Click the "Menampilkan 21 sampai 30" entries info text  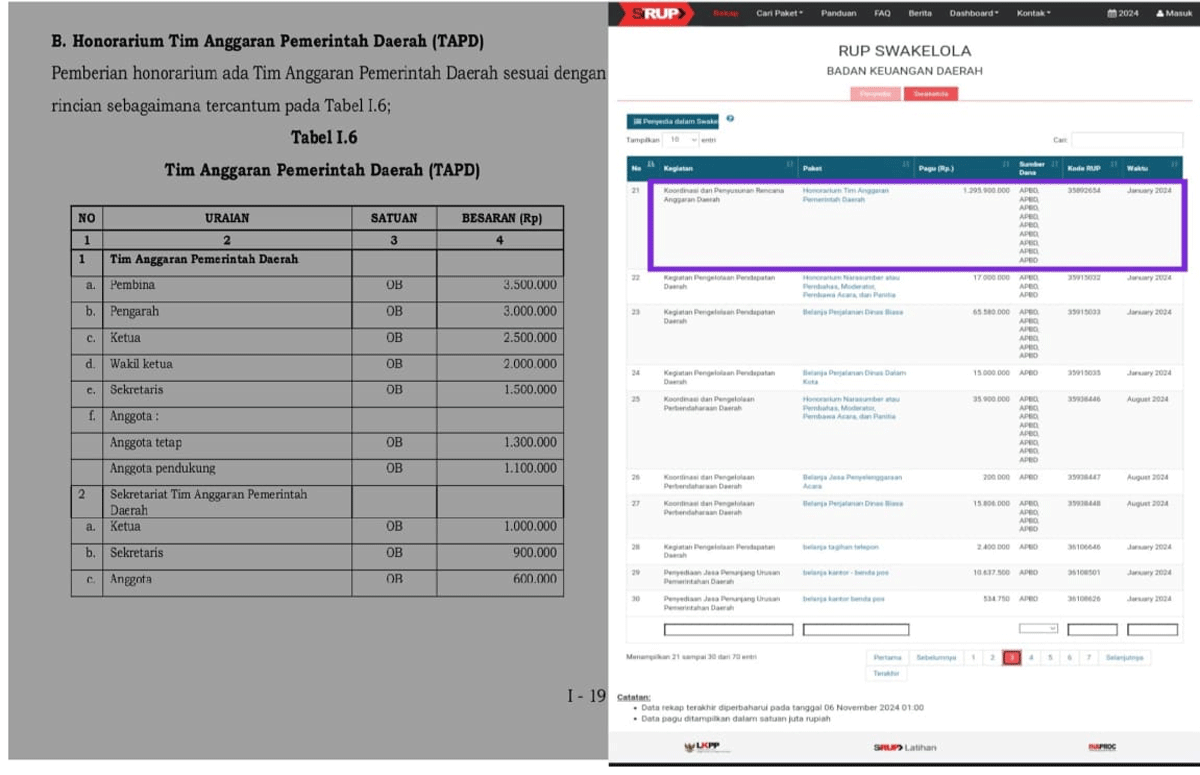pos(691,656)
